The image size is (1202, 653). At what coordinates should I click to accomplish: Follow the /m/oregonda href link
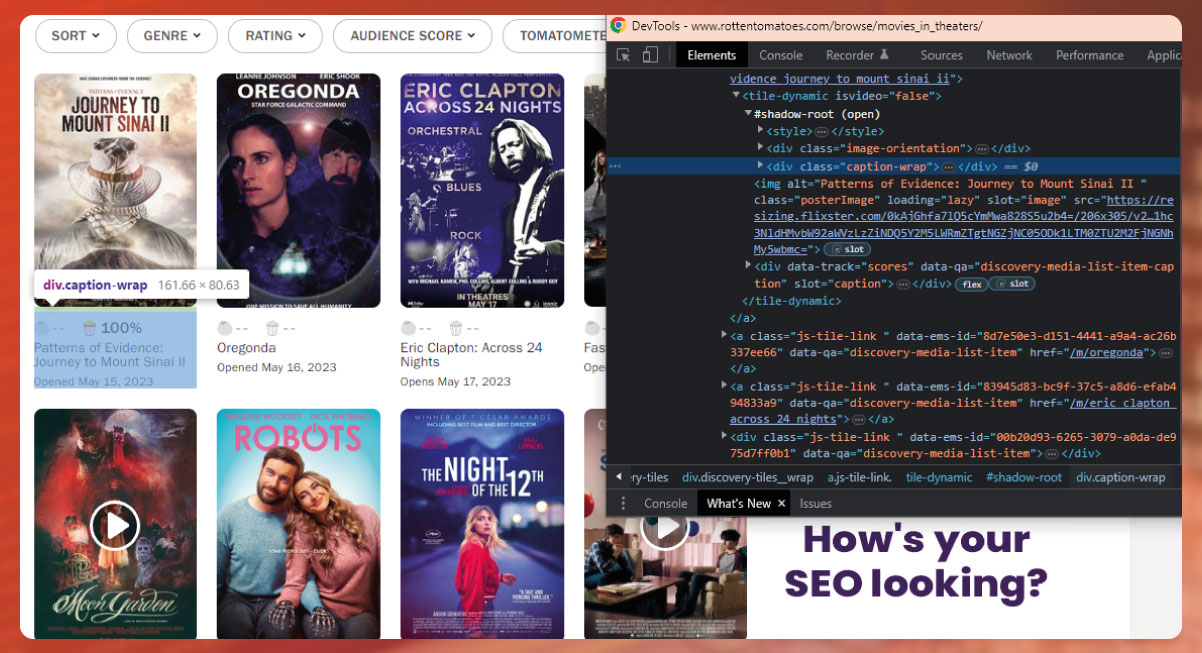[1108, 353]
